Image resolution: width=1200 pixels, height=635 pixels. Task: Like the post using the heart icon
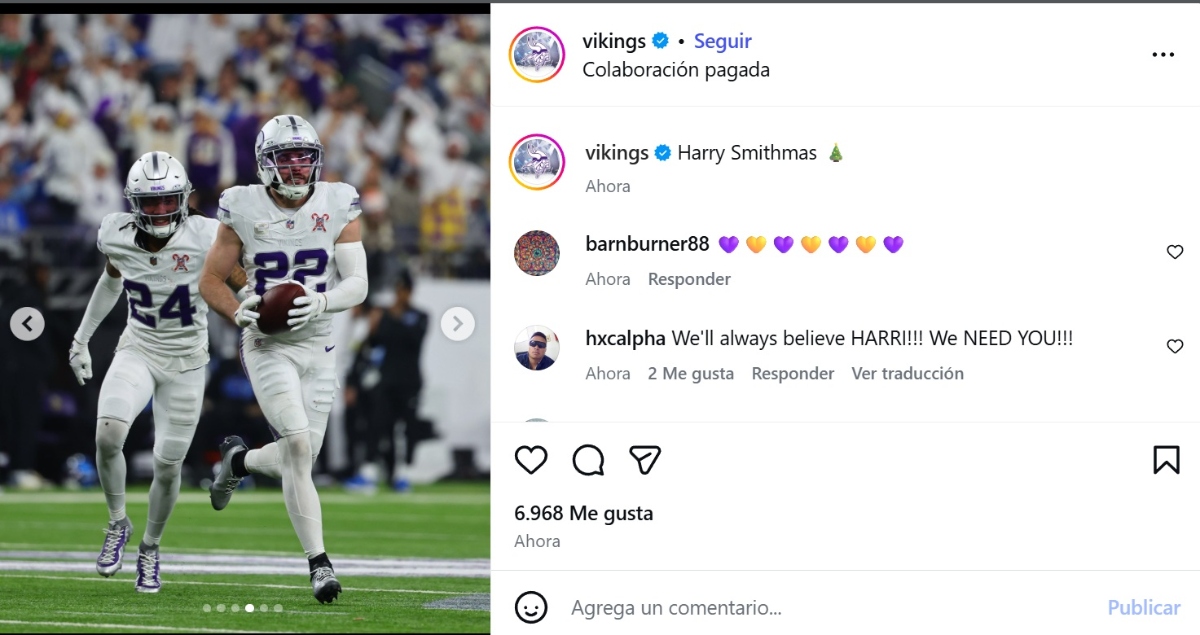(531, 460)
